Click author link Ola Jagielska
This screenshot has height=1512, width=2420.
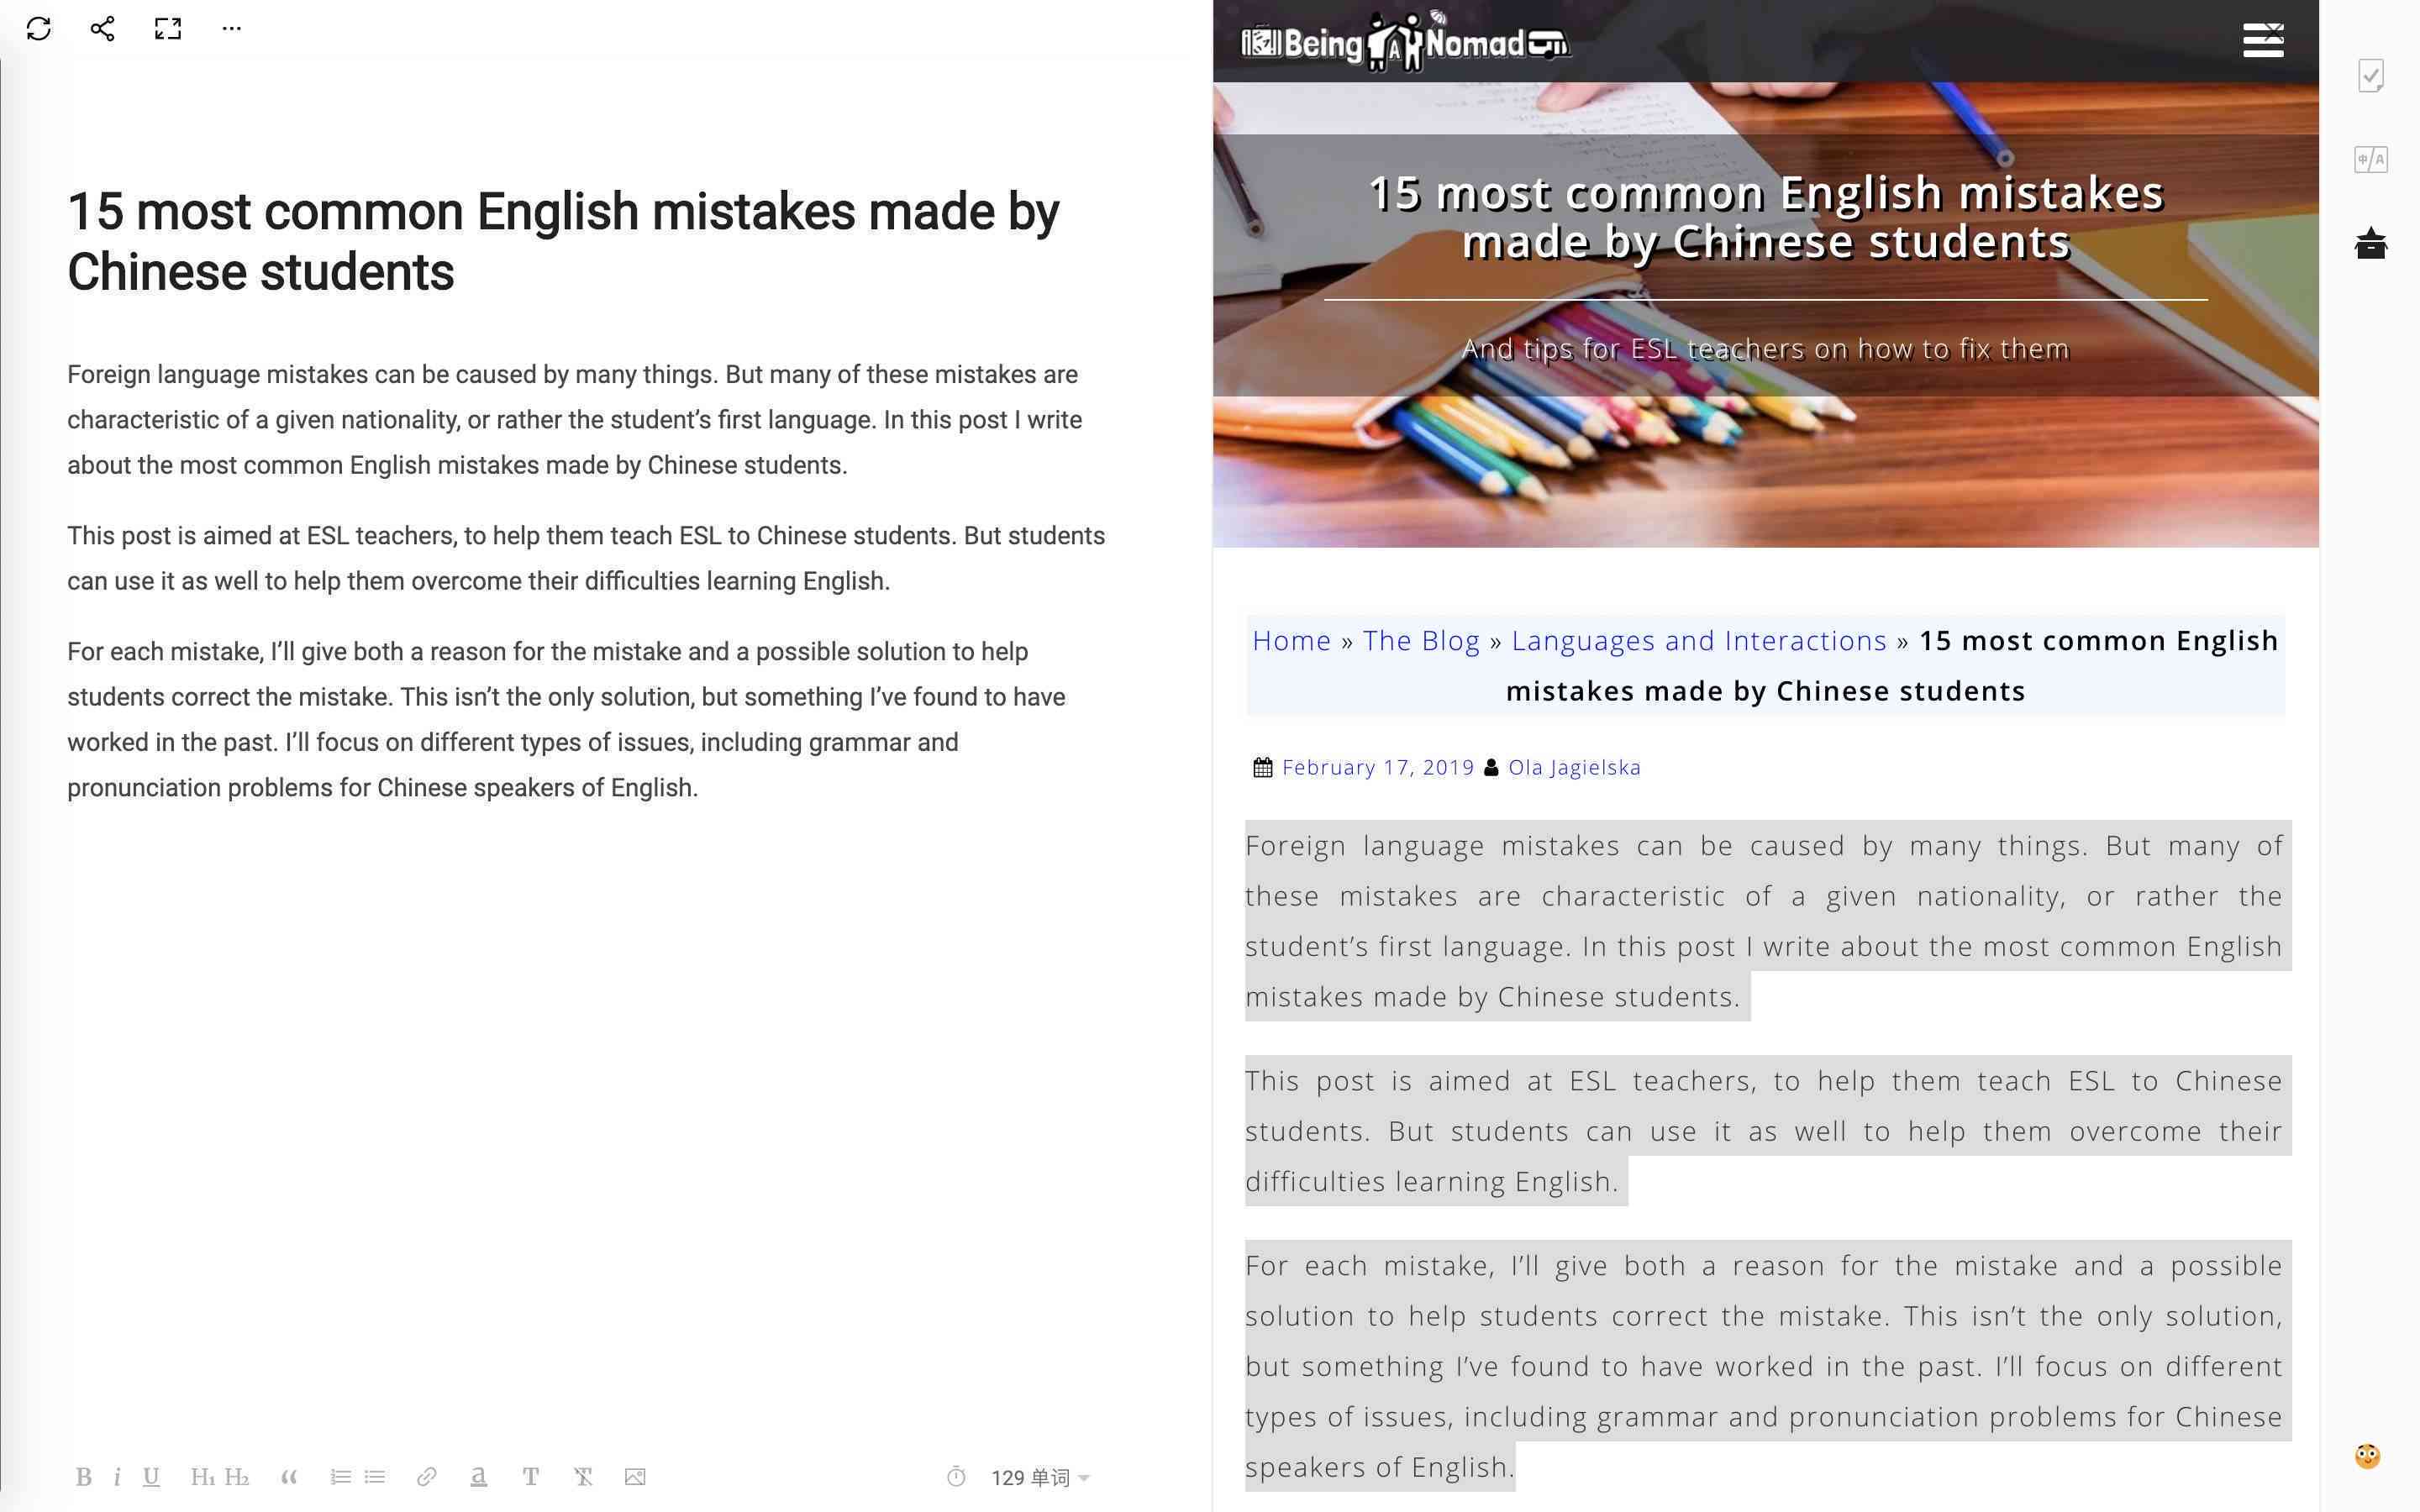click(x=1571, y=766)
